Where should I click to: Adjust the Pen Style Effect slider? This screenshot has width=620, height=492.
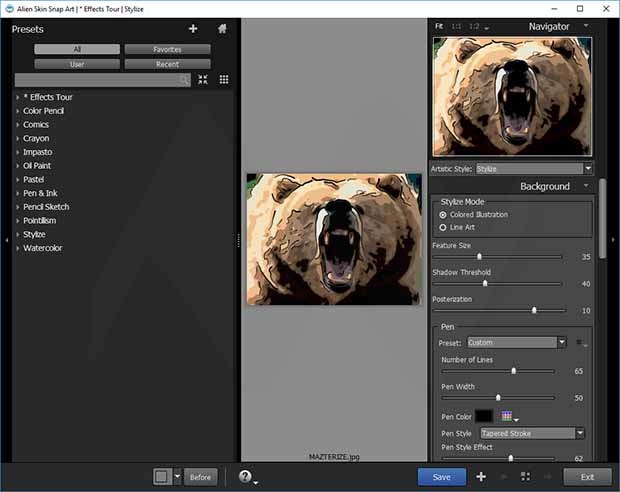pyautogui.click(x=510, y=458)
